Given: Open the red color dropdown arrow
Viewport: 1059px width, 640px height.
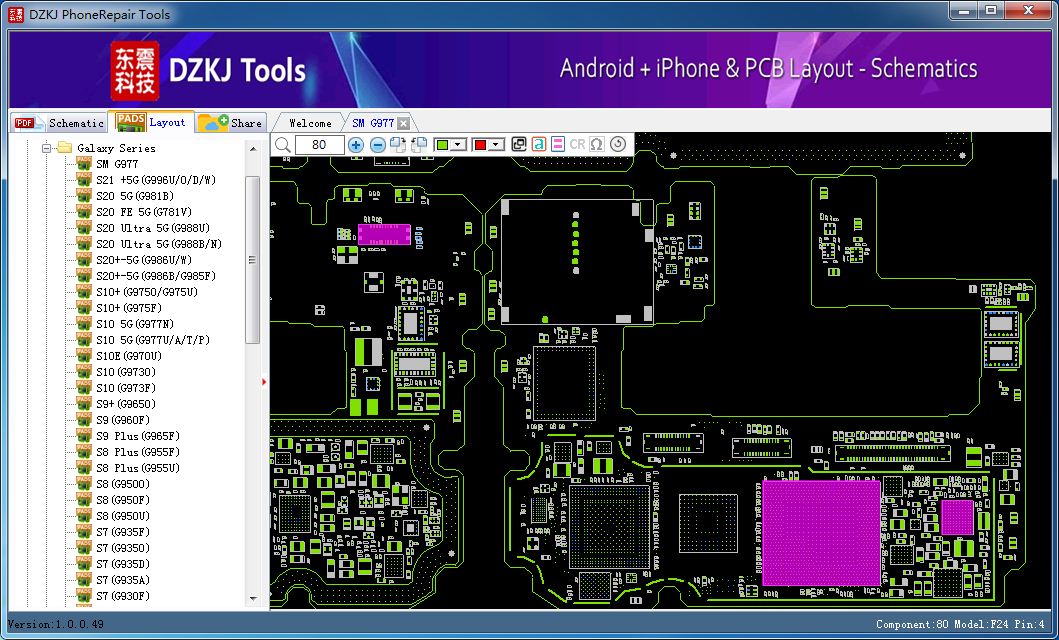Looking at the screenshot, I should (497, 145).
